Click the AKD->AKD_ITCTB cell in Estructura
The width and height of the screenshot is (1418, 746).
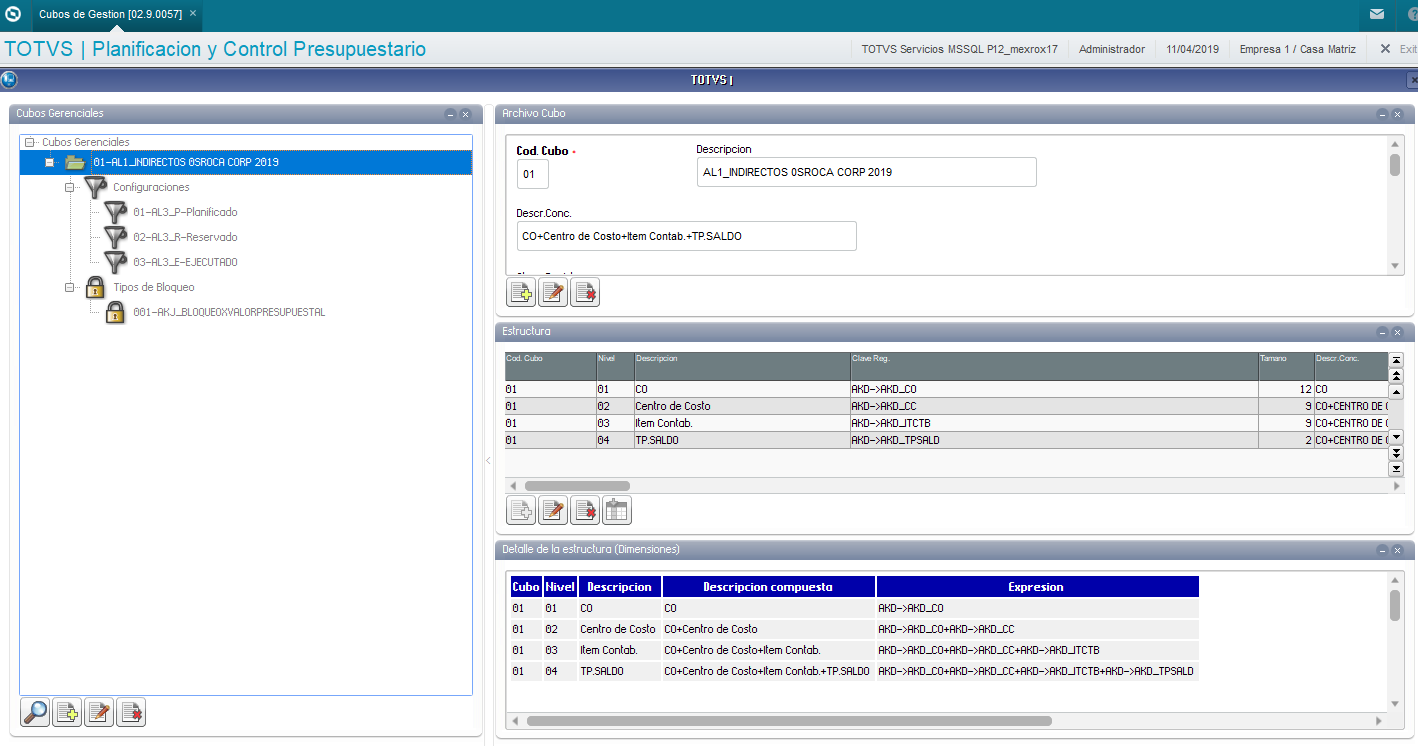[x=1054, y=423]
